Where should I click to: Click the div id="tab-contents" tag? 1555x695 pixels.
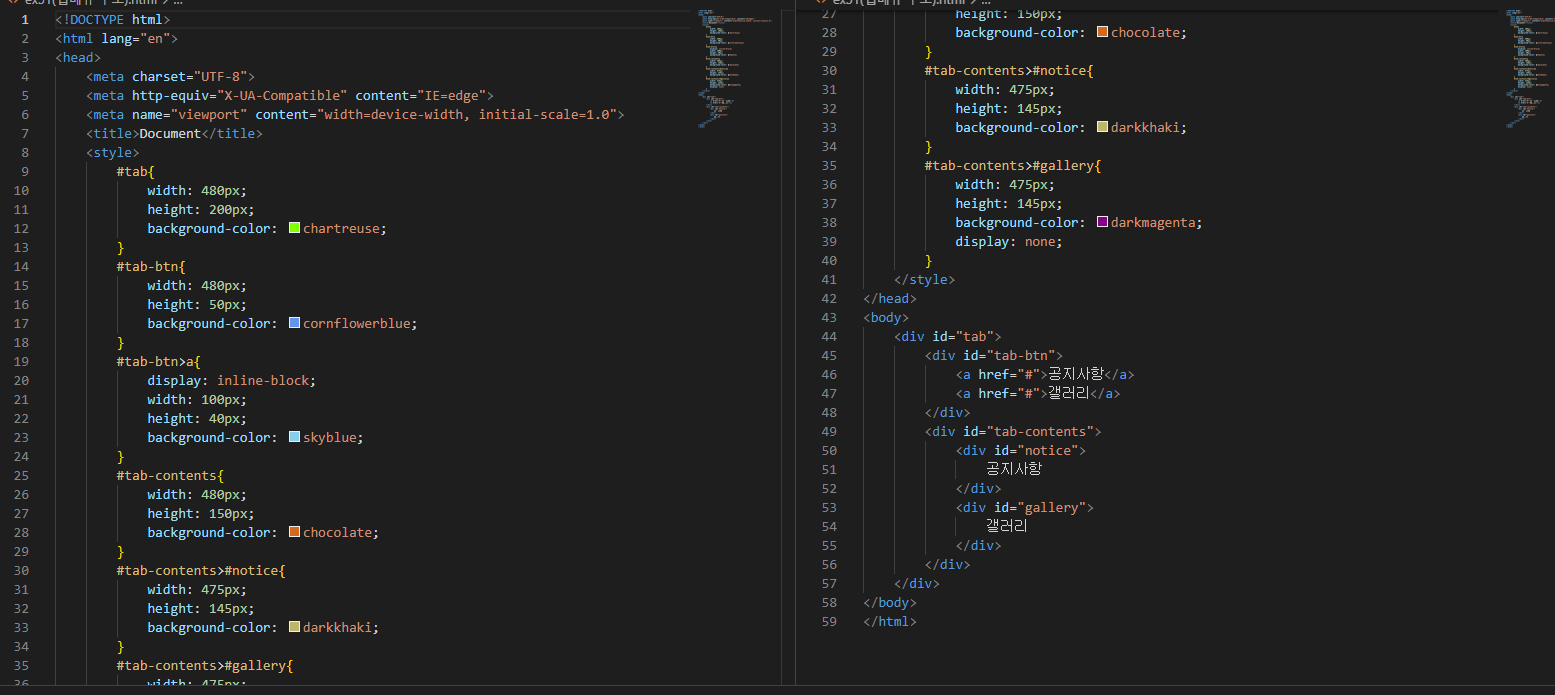click(x=1013, y=431)
